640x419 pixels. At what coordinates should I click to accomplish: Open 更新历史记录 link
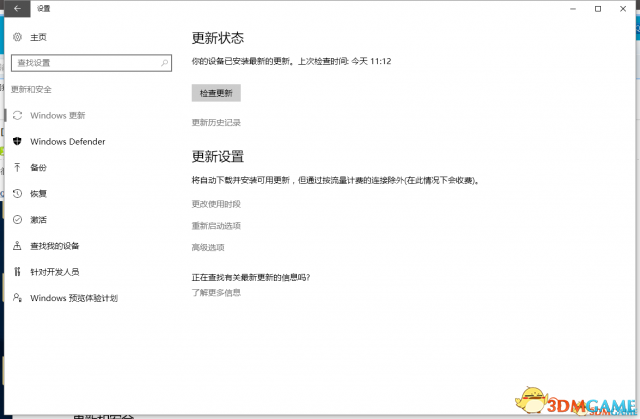point(216,122)
